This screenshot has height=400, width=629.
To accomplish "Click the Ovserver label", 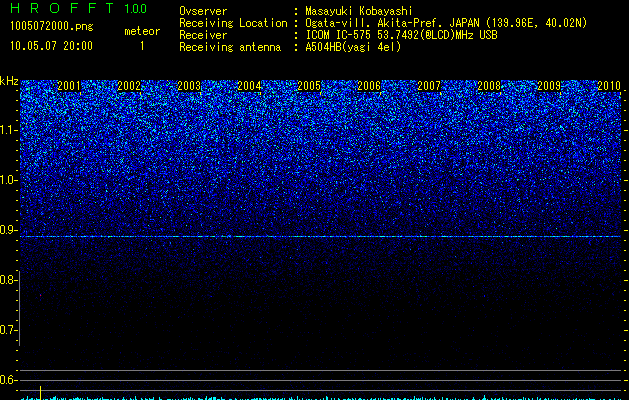I will point(203,11).
